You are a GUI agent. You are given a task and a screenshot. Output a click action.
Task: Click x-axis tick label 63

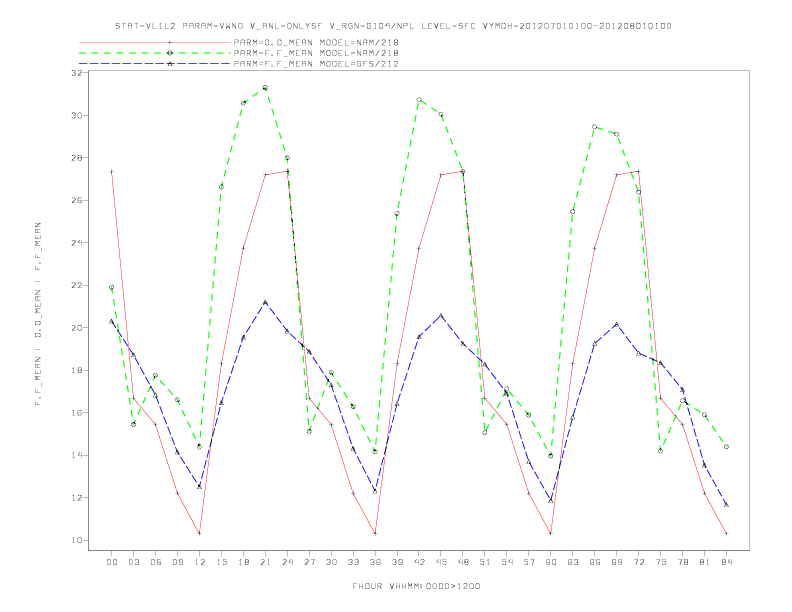point(573,562)
